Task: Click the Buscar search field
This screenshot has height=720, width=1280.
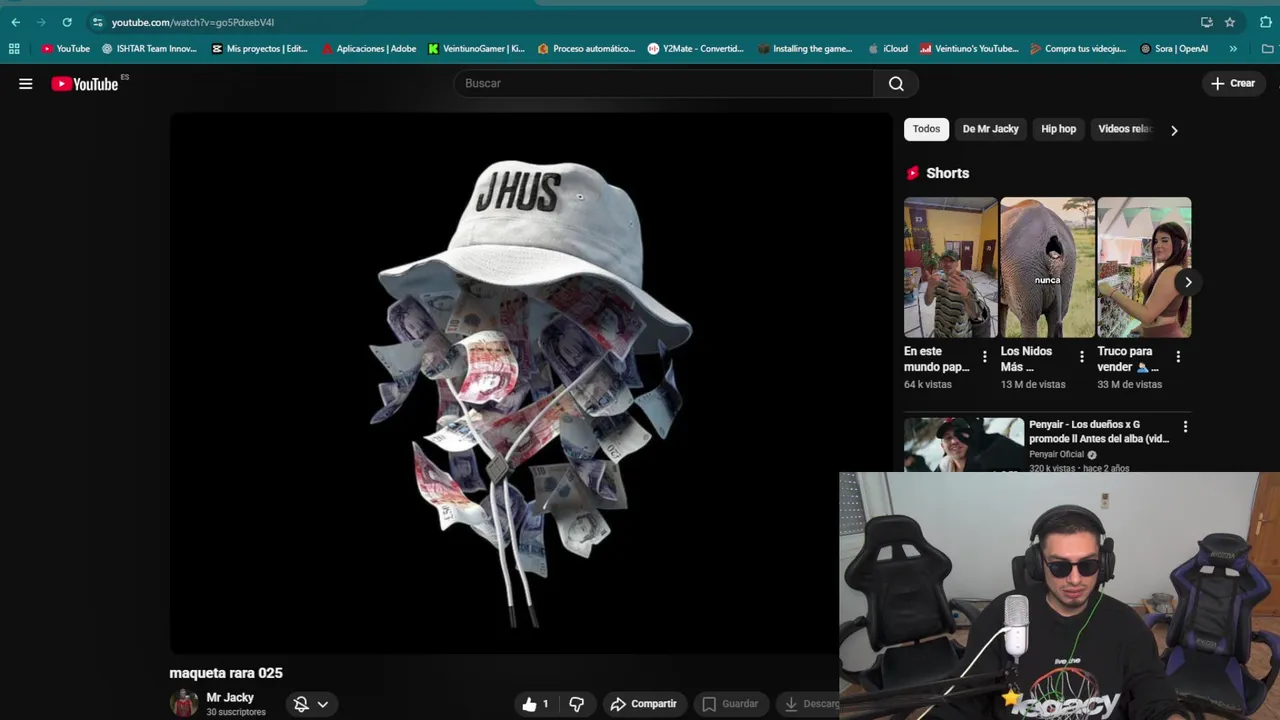Action: [664, 84]
